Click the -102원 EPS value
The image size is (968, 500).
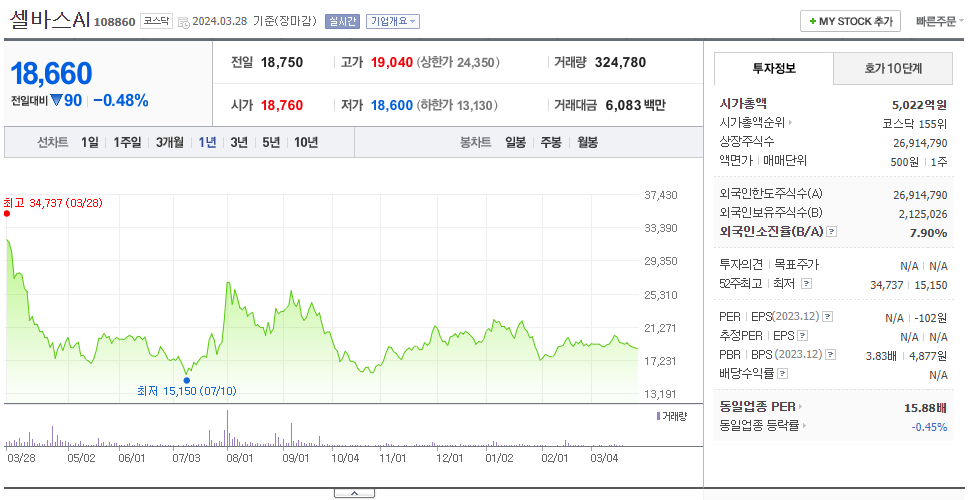pos(932,319)
